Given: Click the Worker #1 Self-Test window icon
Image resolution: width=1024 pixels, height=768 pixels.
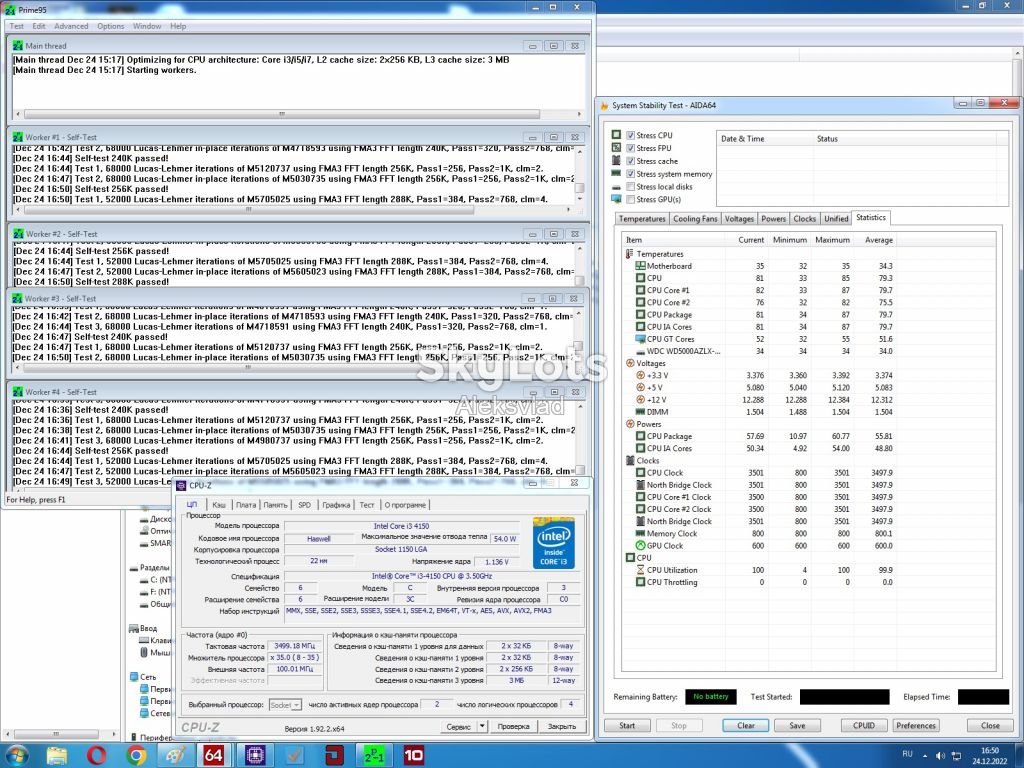Looking at the screenshot, I should pyautogui.click(x=18, y=137).
